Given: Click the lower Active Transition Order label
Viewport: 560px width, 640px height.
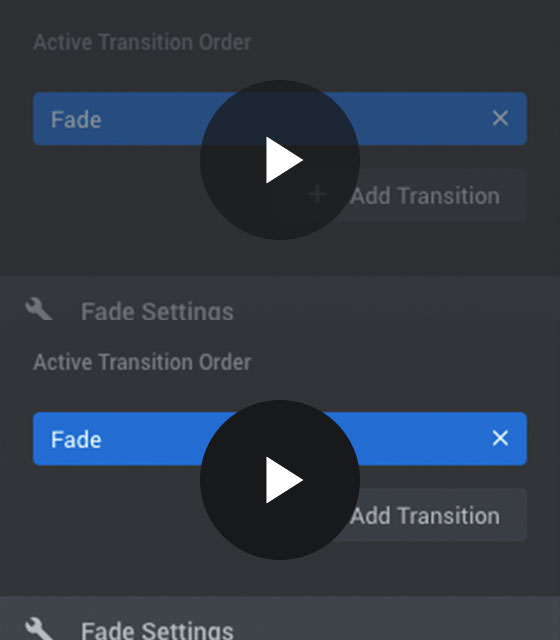Looking at the screenshot, I should point(142,362).
